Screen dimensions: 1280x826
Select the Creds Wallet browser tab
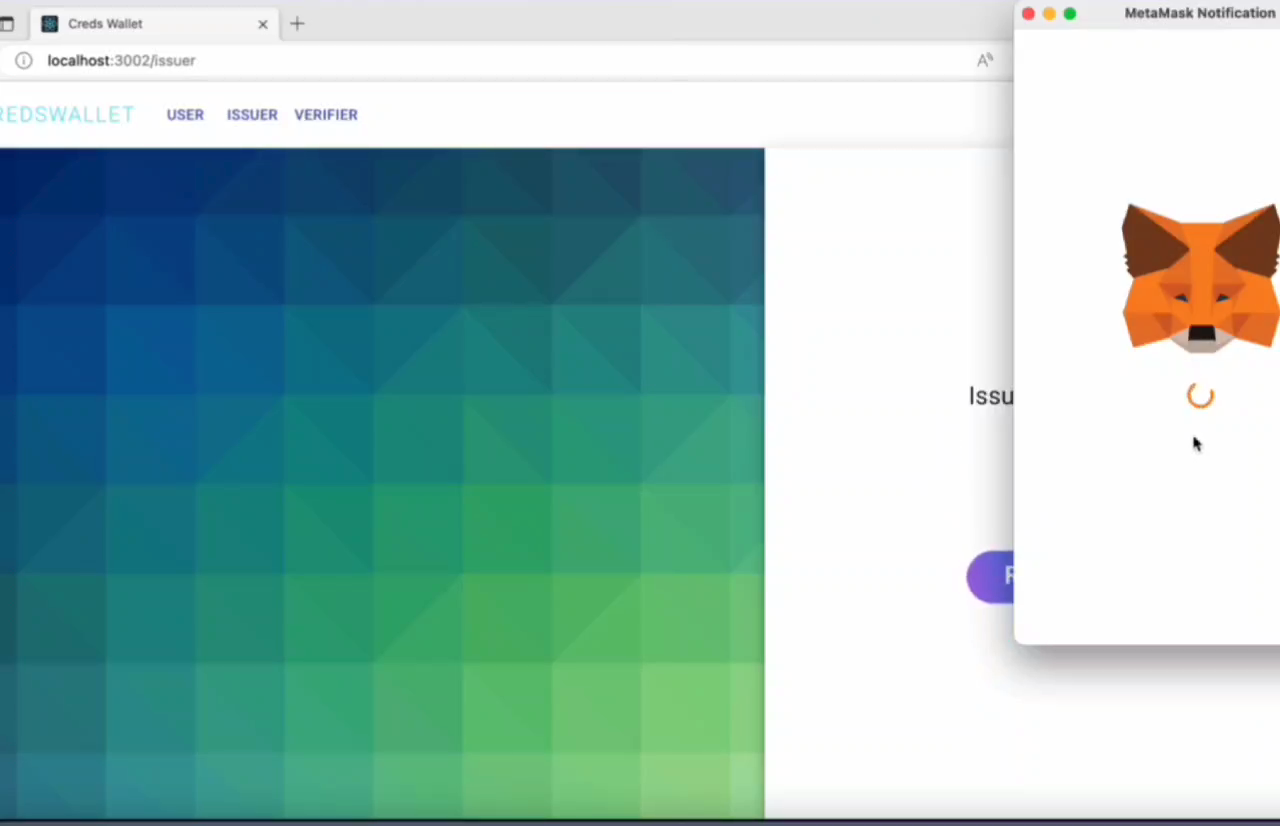click(x=155, y=24)
